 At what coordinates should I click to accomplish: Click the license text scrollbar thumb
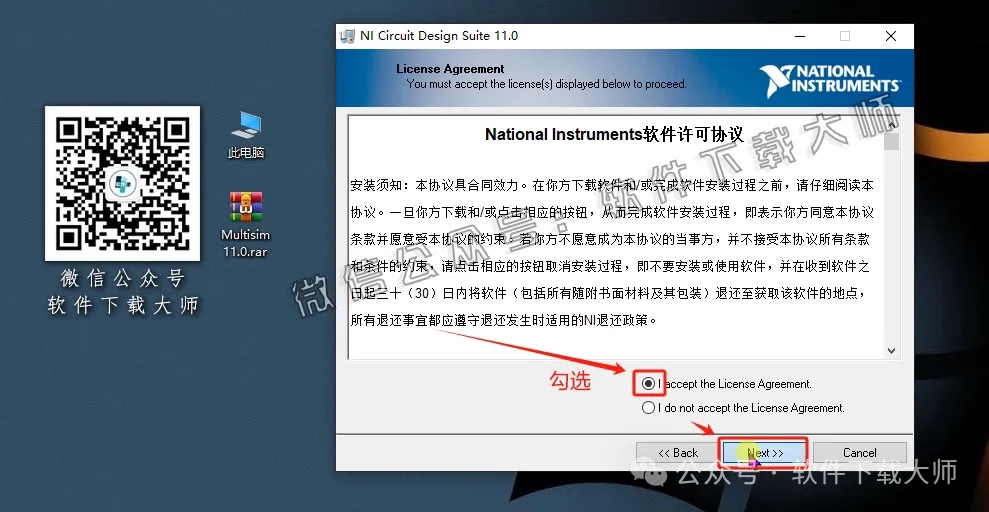coord(891,142)
